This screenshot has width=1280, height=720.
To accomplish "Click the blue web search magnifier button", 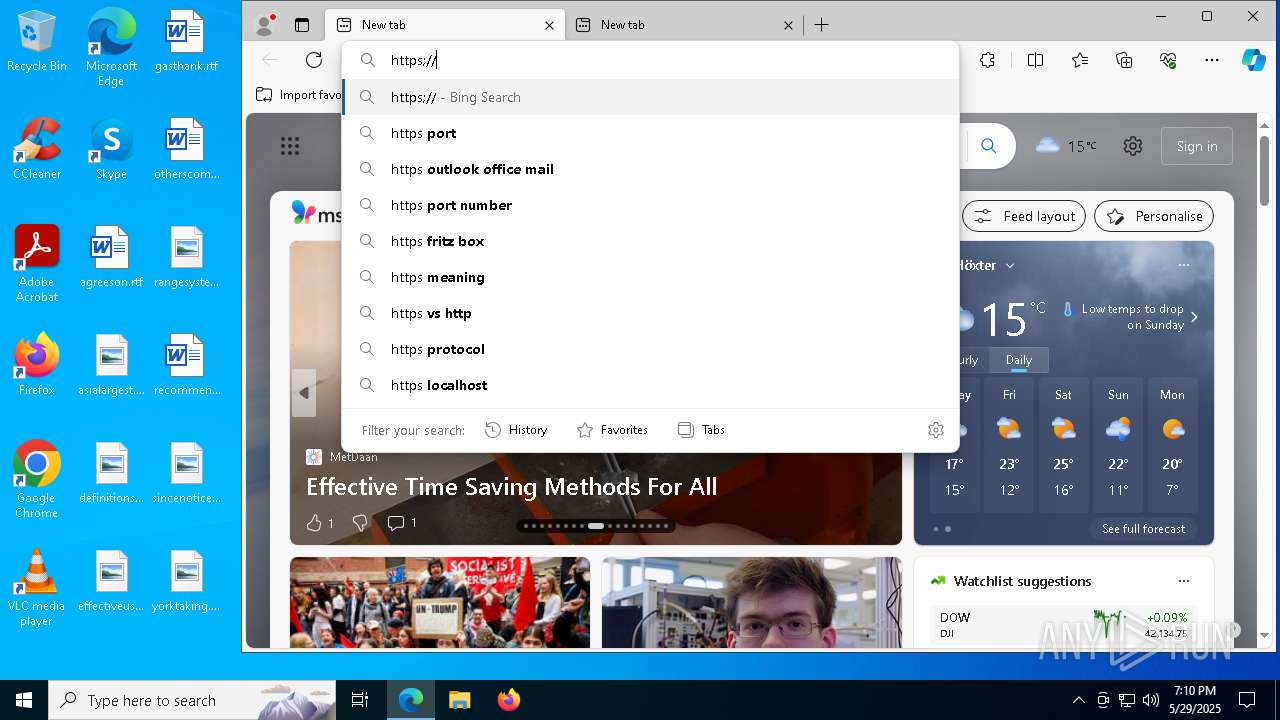I will coord(988,146).
